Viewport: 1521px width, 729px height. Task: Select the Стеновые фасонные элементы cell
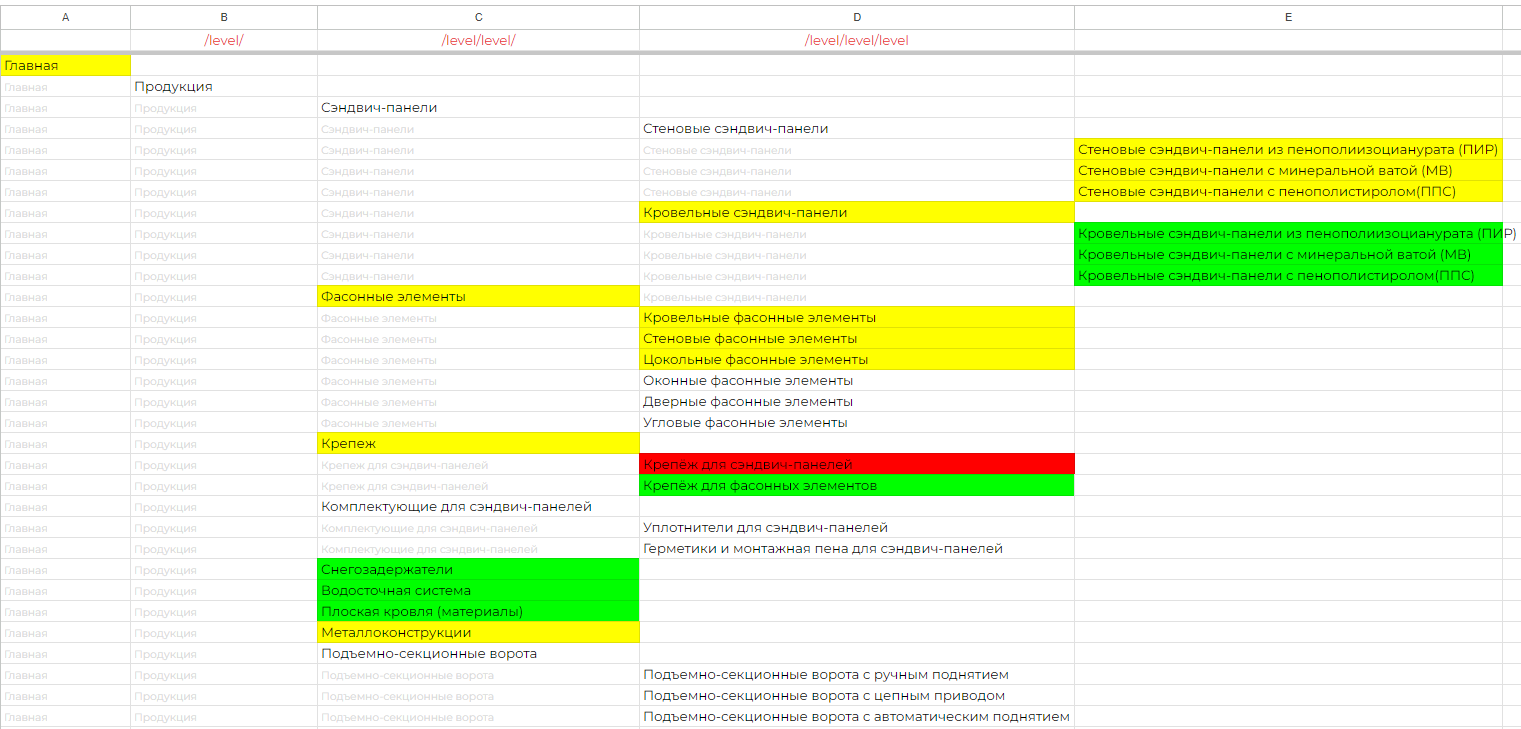857,338
